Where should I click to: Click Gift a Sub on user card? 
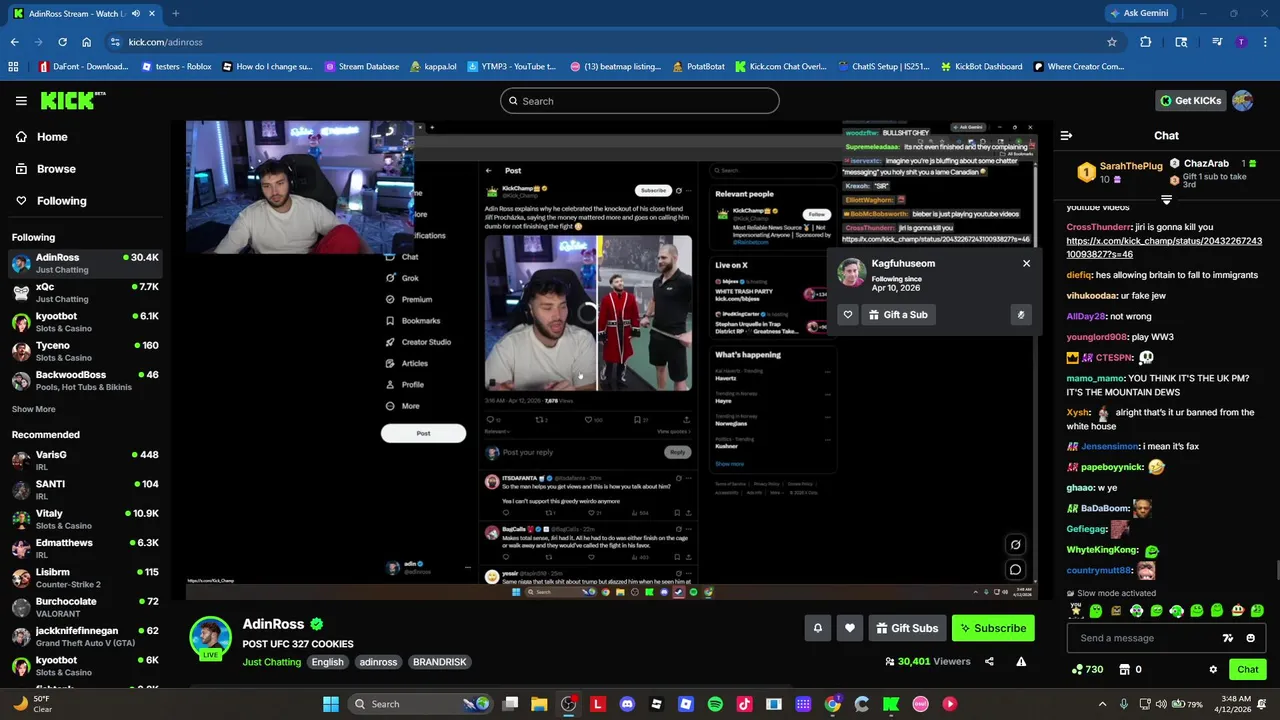click(x=898, y=314)
